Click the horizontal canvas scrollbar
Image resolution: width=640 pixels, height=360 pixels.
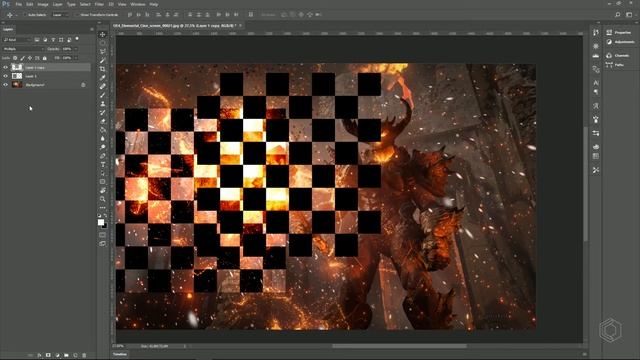pos(399,346)
